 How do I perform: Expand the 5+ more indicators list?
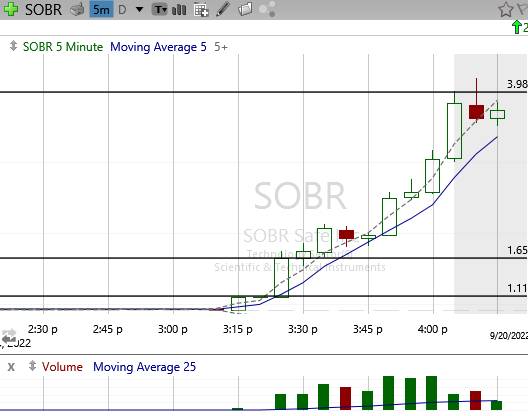point(221,47)
